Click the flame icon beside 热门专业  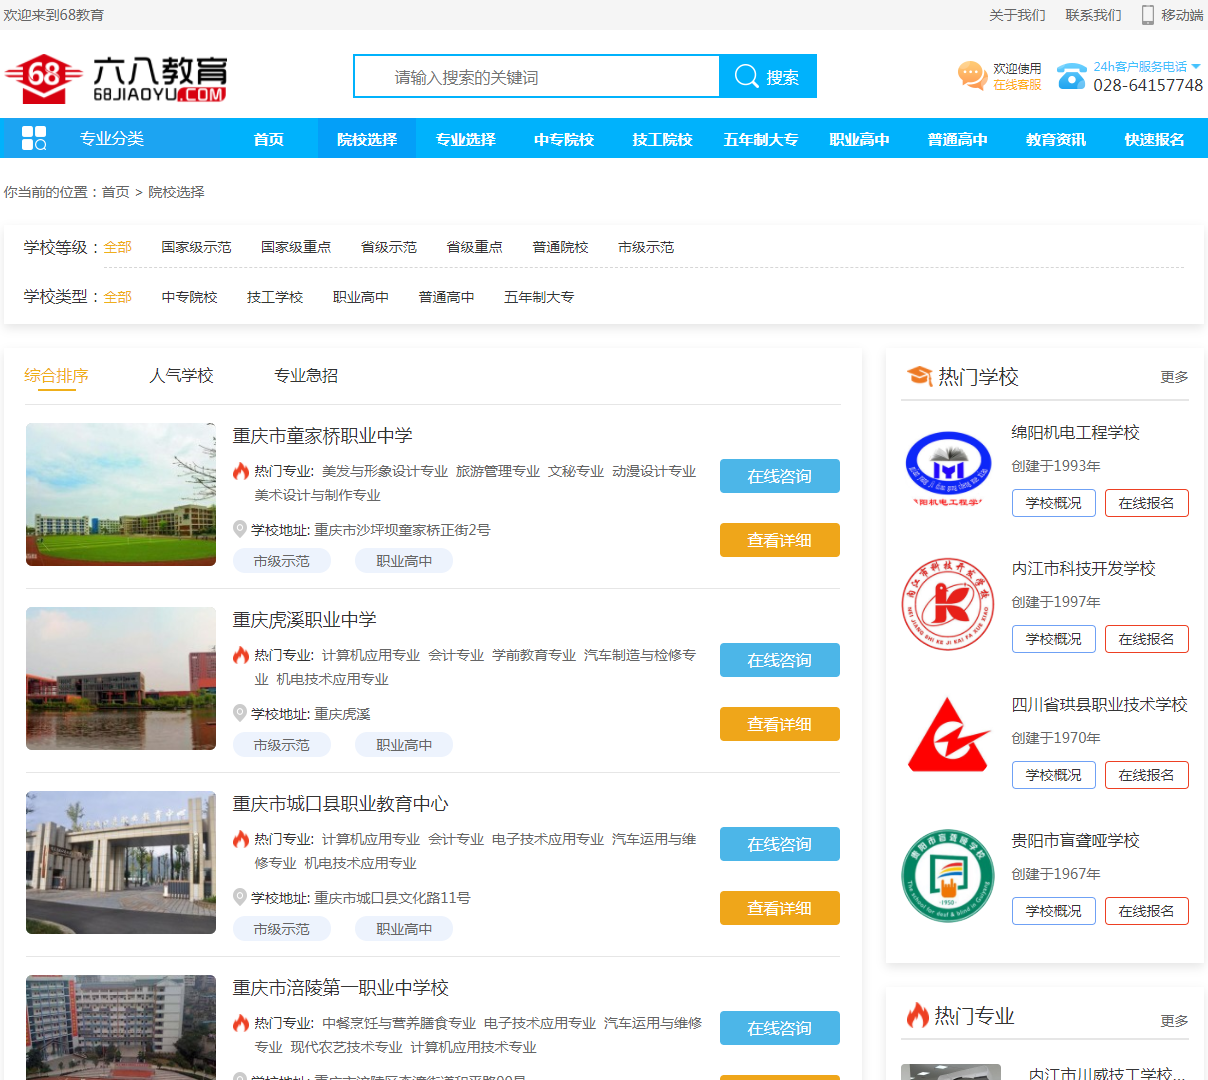pyautogui.click(x=917, y=1015)
